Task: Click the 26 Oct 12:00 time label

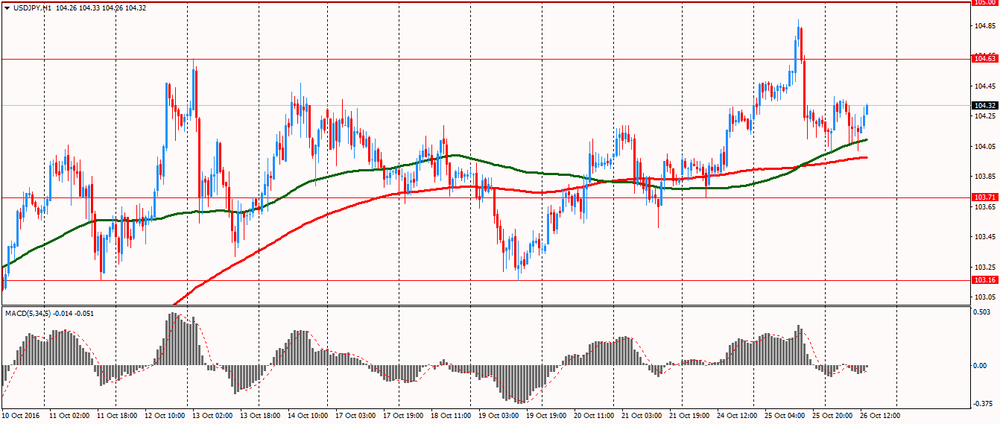Action: coord(880,415)
